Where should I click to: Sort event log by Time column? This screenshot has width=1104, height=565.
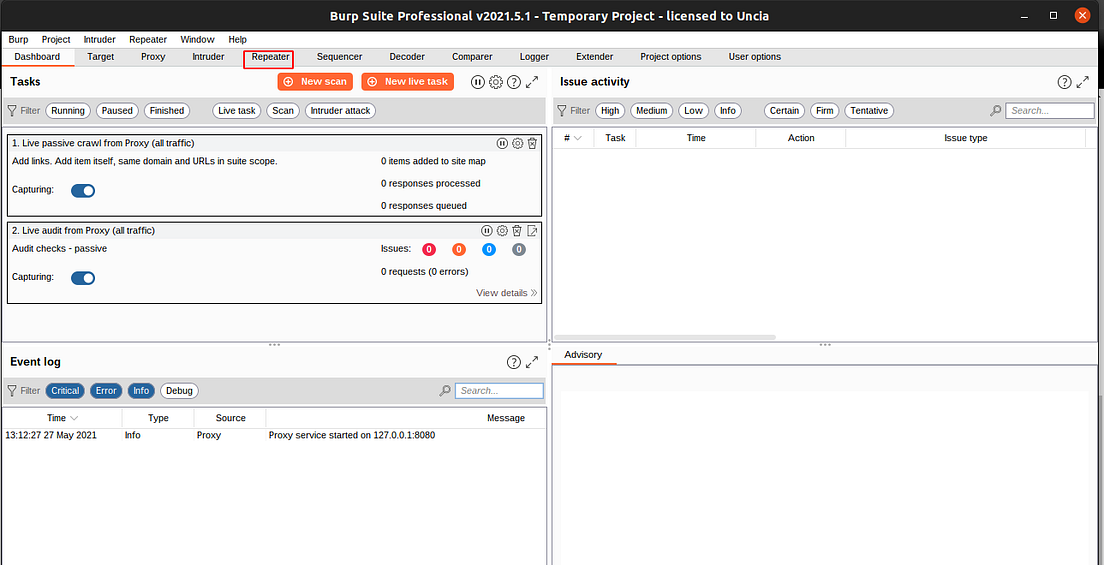(62, 418)
